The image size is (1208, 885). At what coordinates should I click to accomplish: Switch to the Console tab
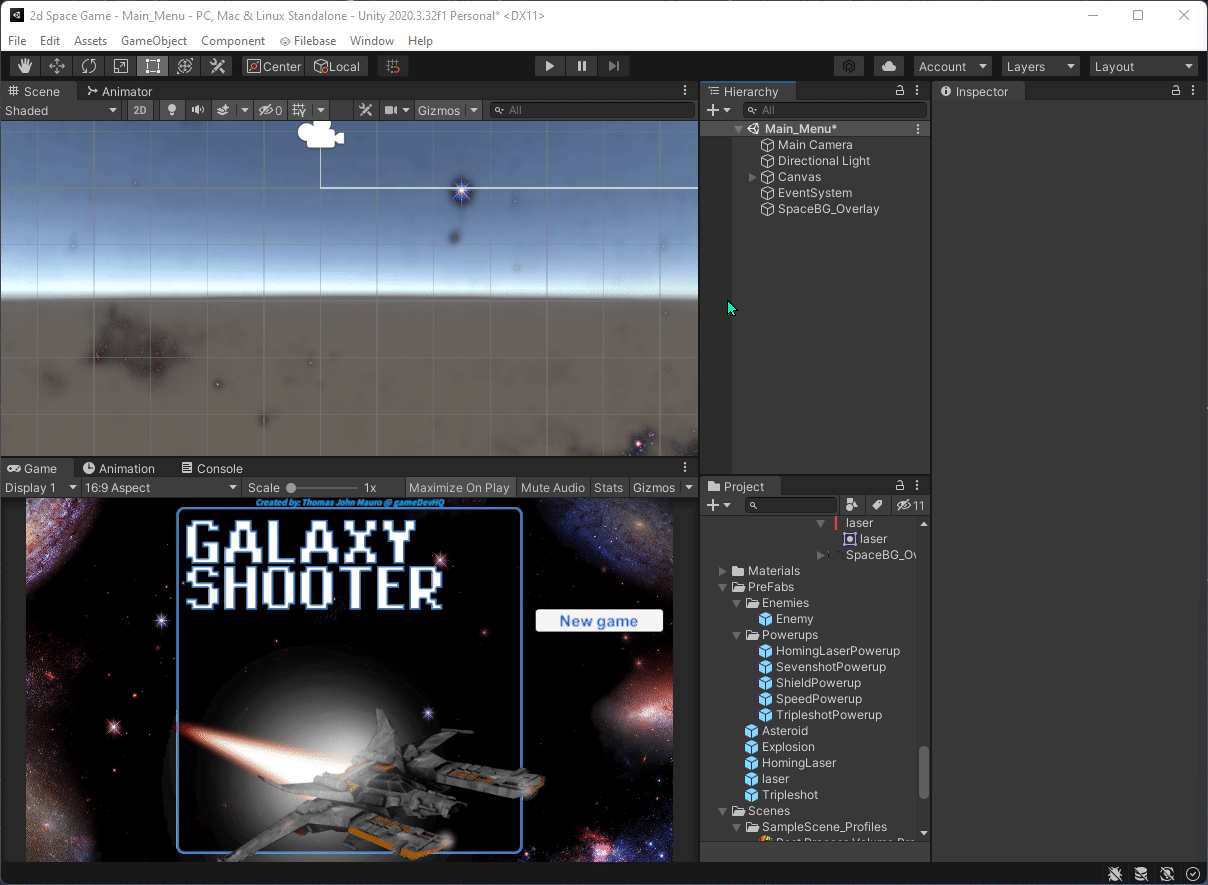pyautogui.click(x=211, y=467)
